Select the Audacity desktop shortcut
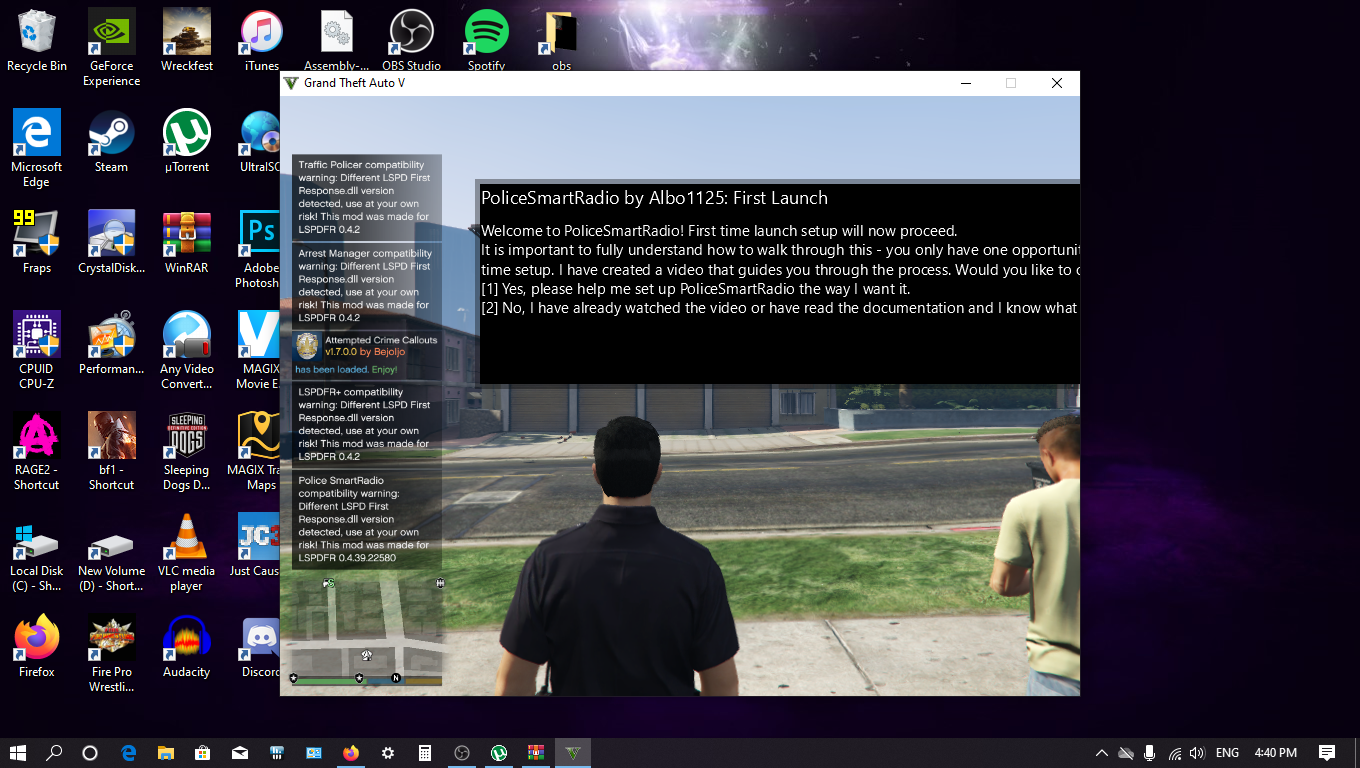The height and width of the screenshot is (768, 1360). click(186, 647)
